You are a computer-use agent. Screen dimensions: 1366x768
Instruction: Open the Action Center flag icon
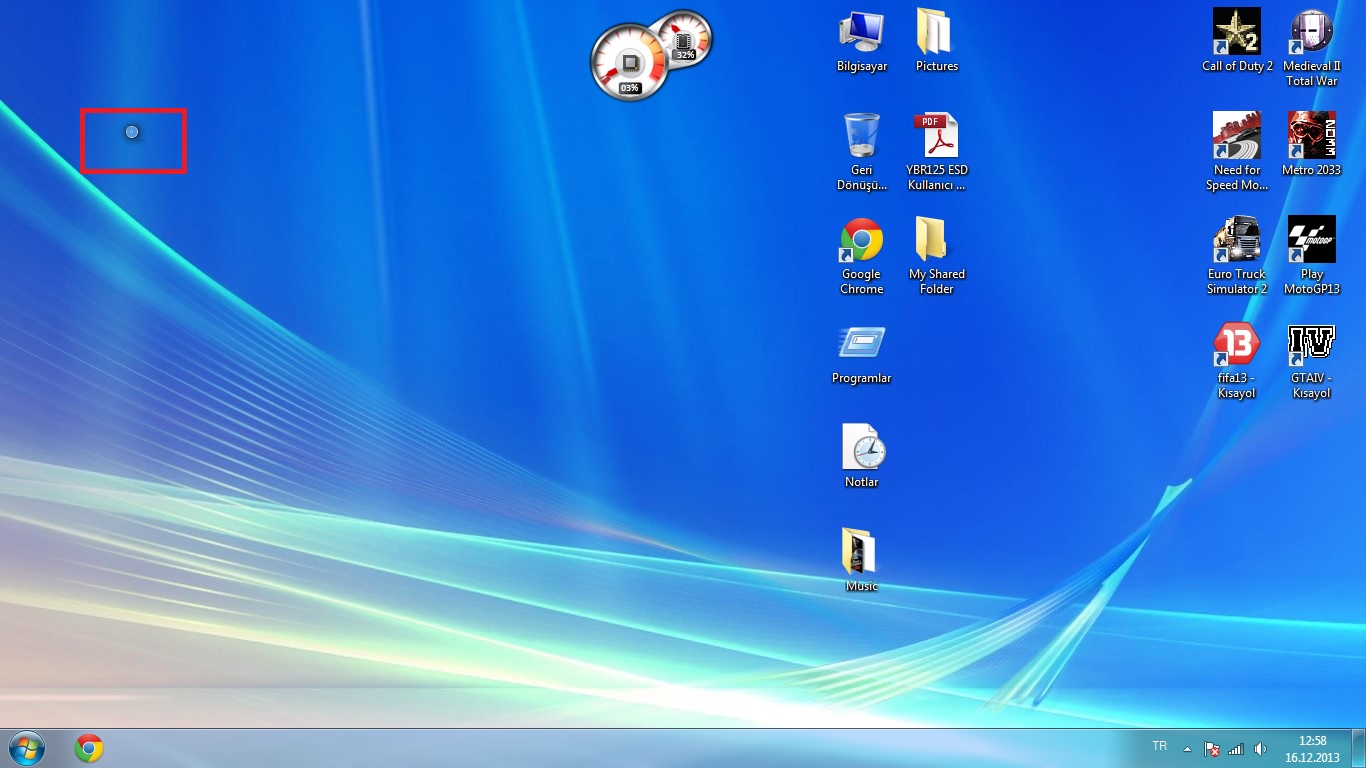tap(1211, 748)
